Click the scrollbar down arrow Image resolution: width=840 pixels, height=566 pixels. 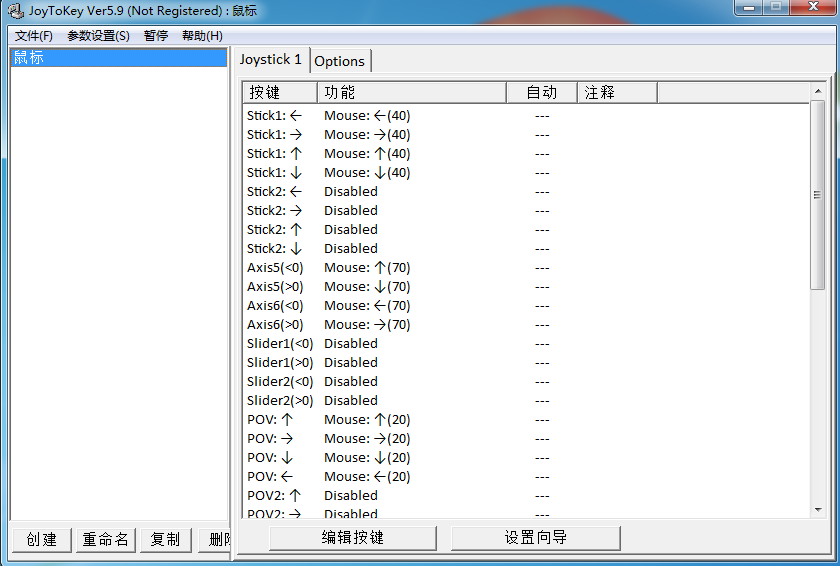[x=818, y=510]
